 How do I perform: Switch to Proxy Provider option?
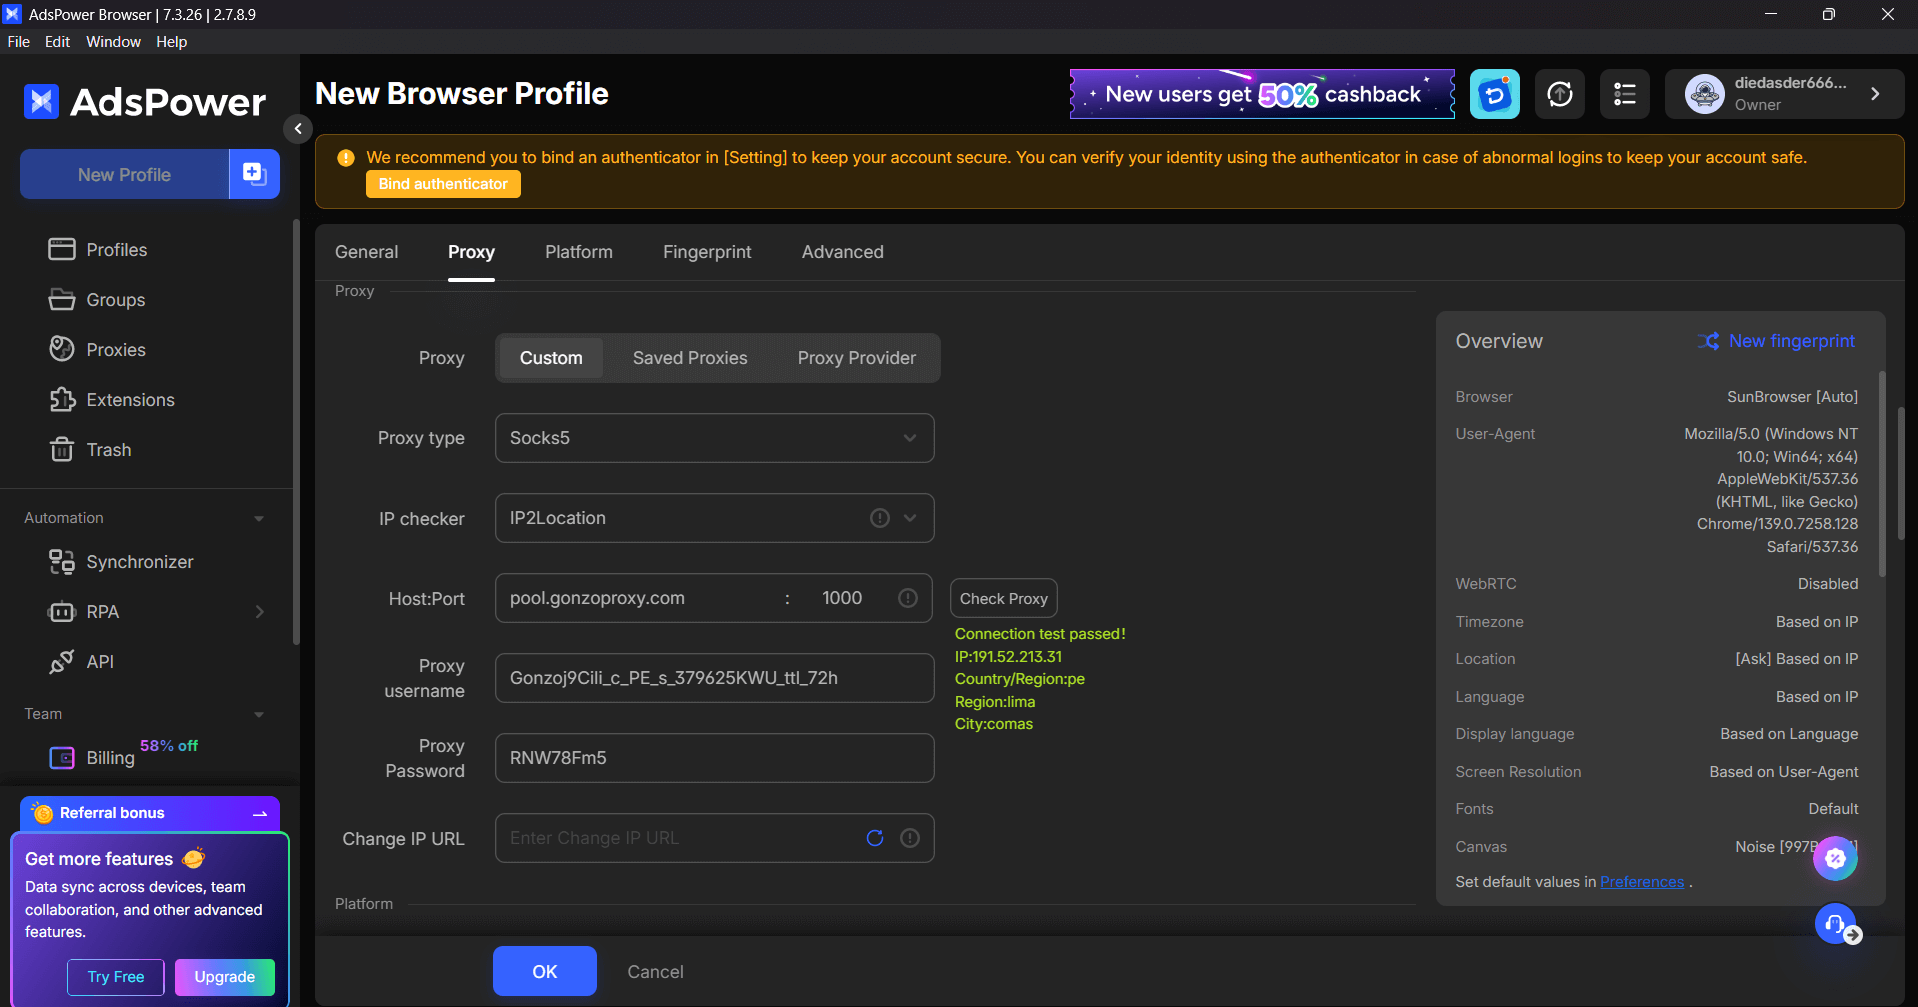pos(857,358)
